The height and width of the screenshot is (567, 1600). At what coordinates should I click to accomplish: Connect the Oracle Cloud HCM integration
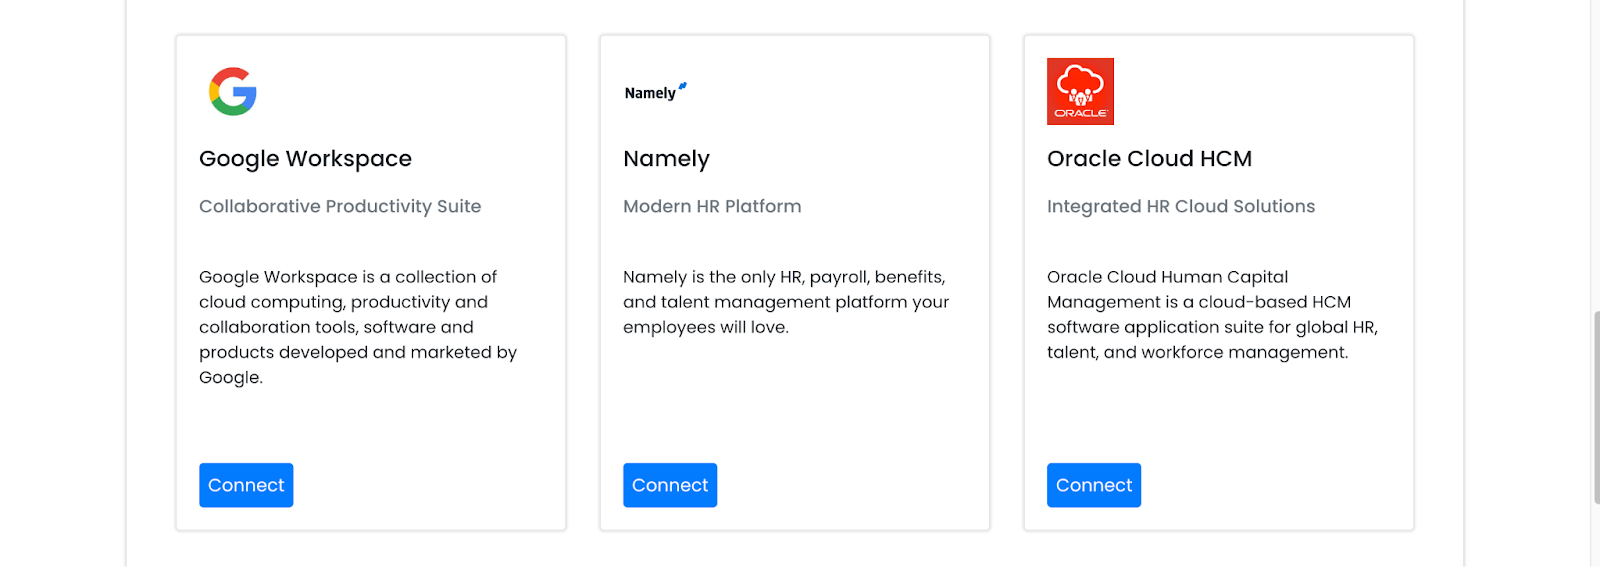pos(1094,485)
